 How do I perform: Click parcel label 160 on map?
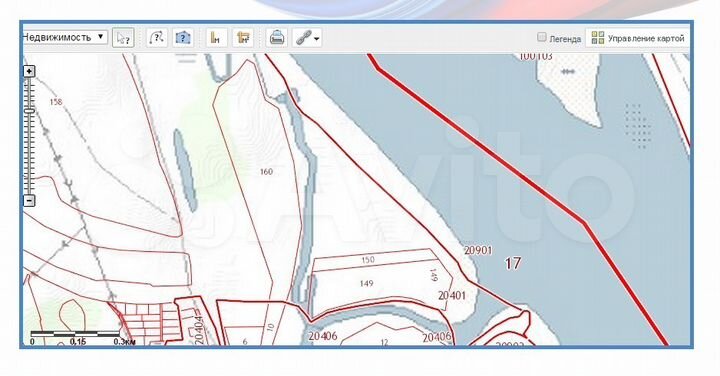point(266,172)
